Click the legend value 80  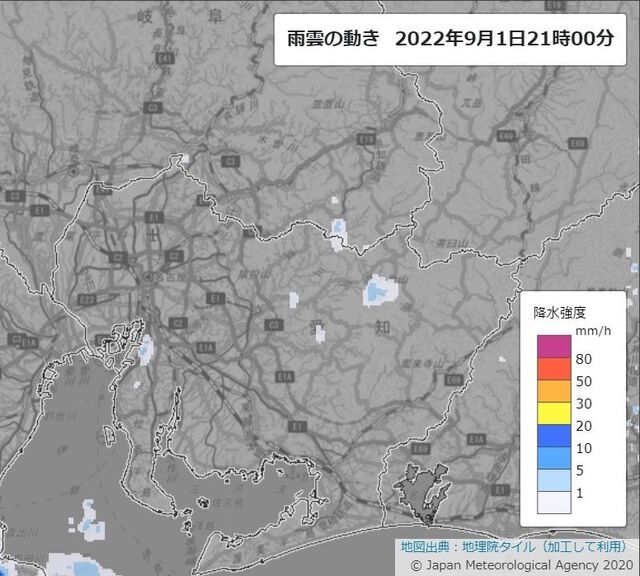point(584,359)
